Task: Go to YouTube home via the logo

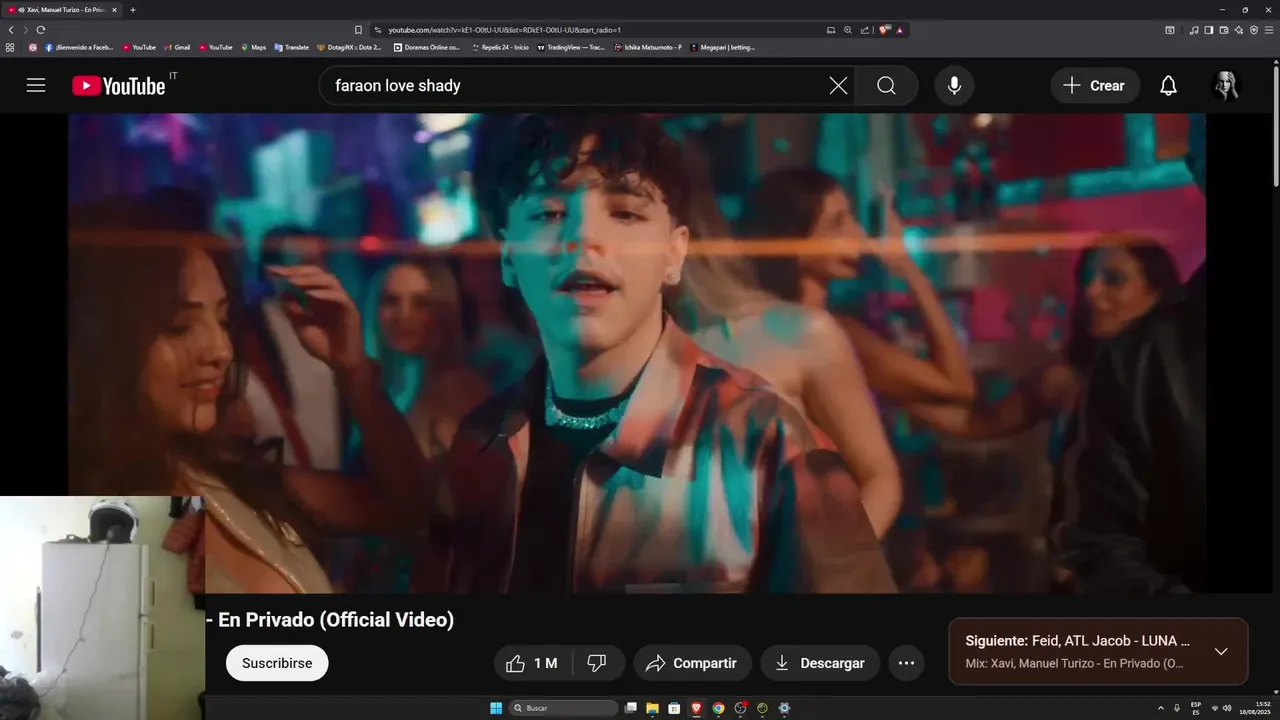Action: pos(119,85)
